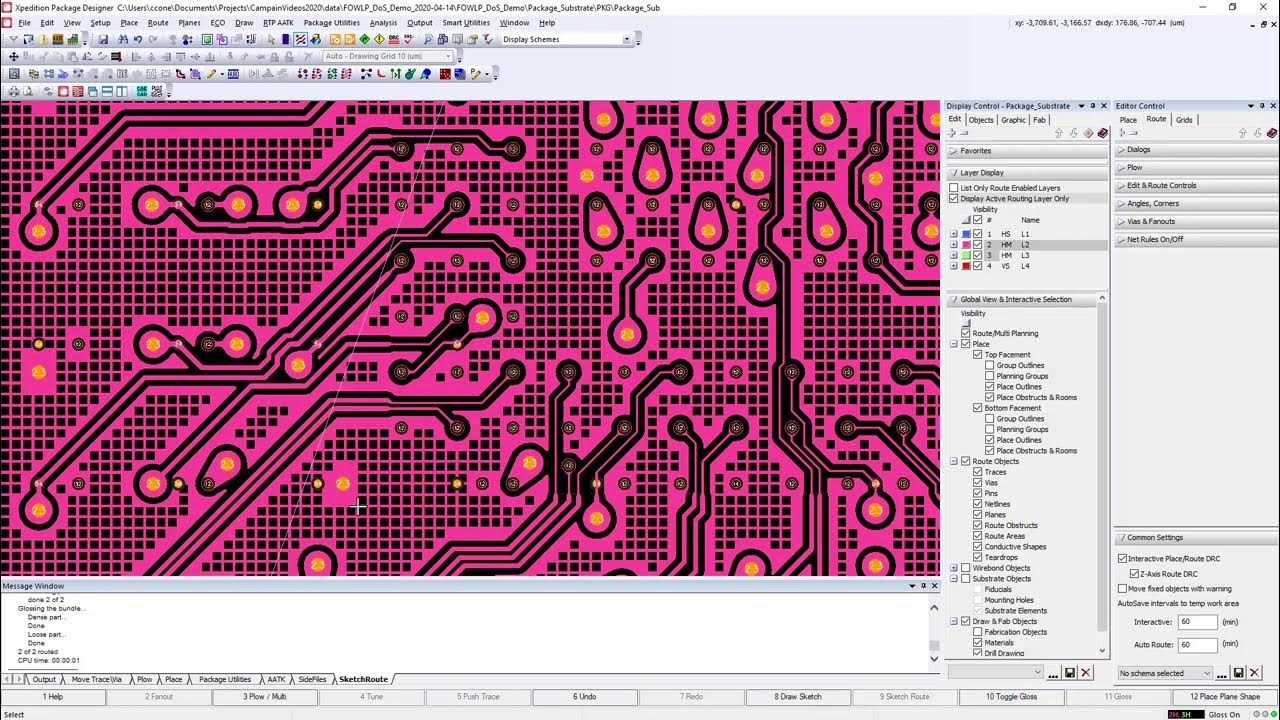Enable Move fixed objects with warning
The image size is (1280, 720).
1122,589
